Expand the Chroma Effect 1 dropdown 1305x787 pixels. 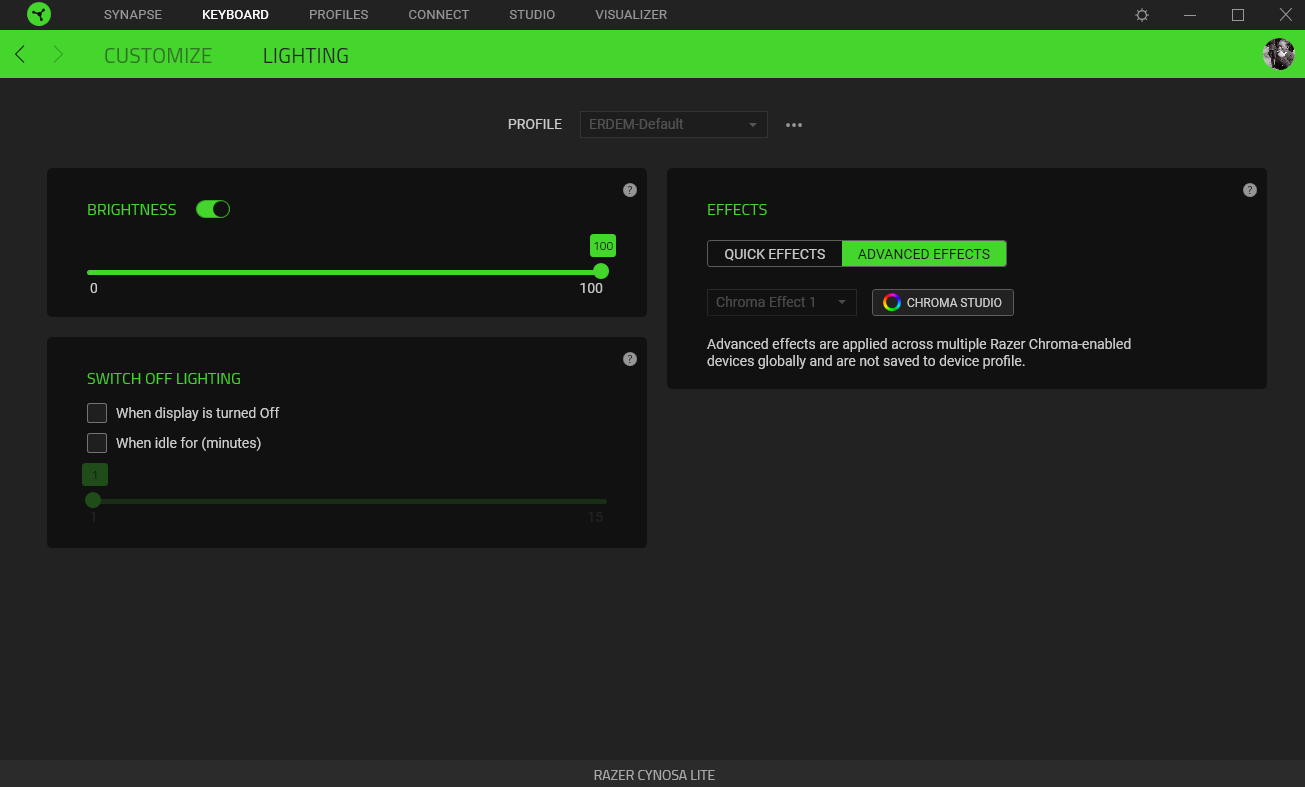tap(782, 302)
